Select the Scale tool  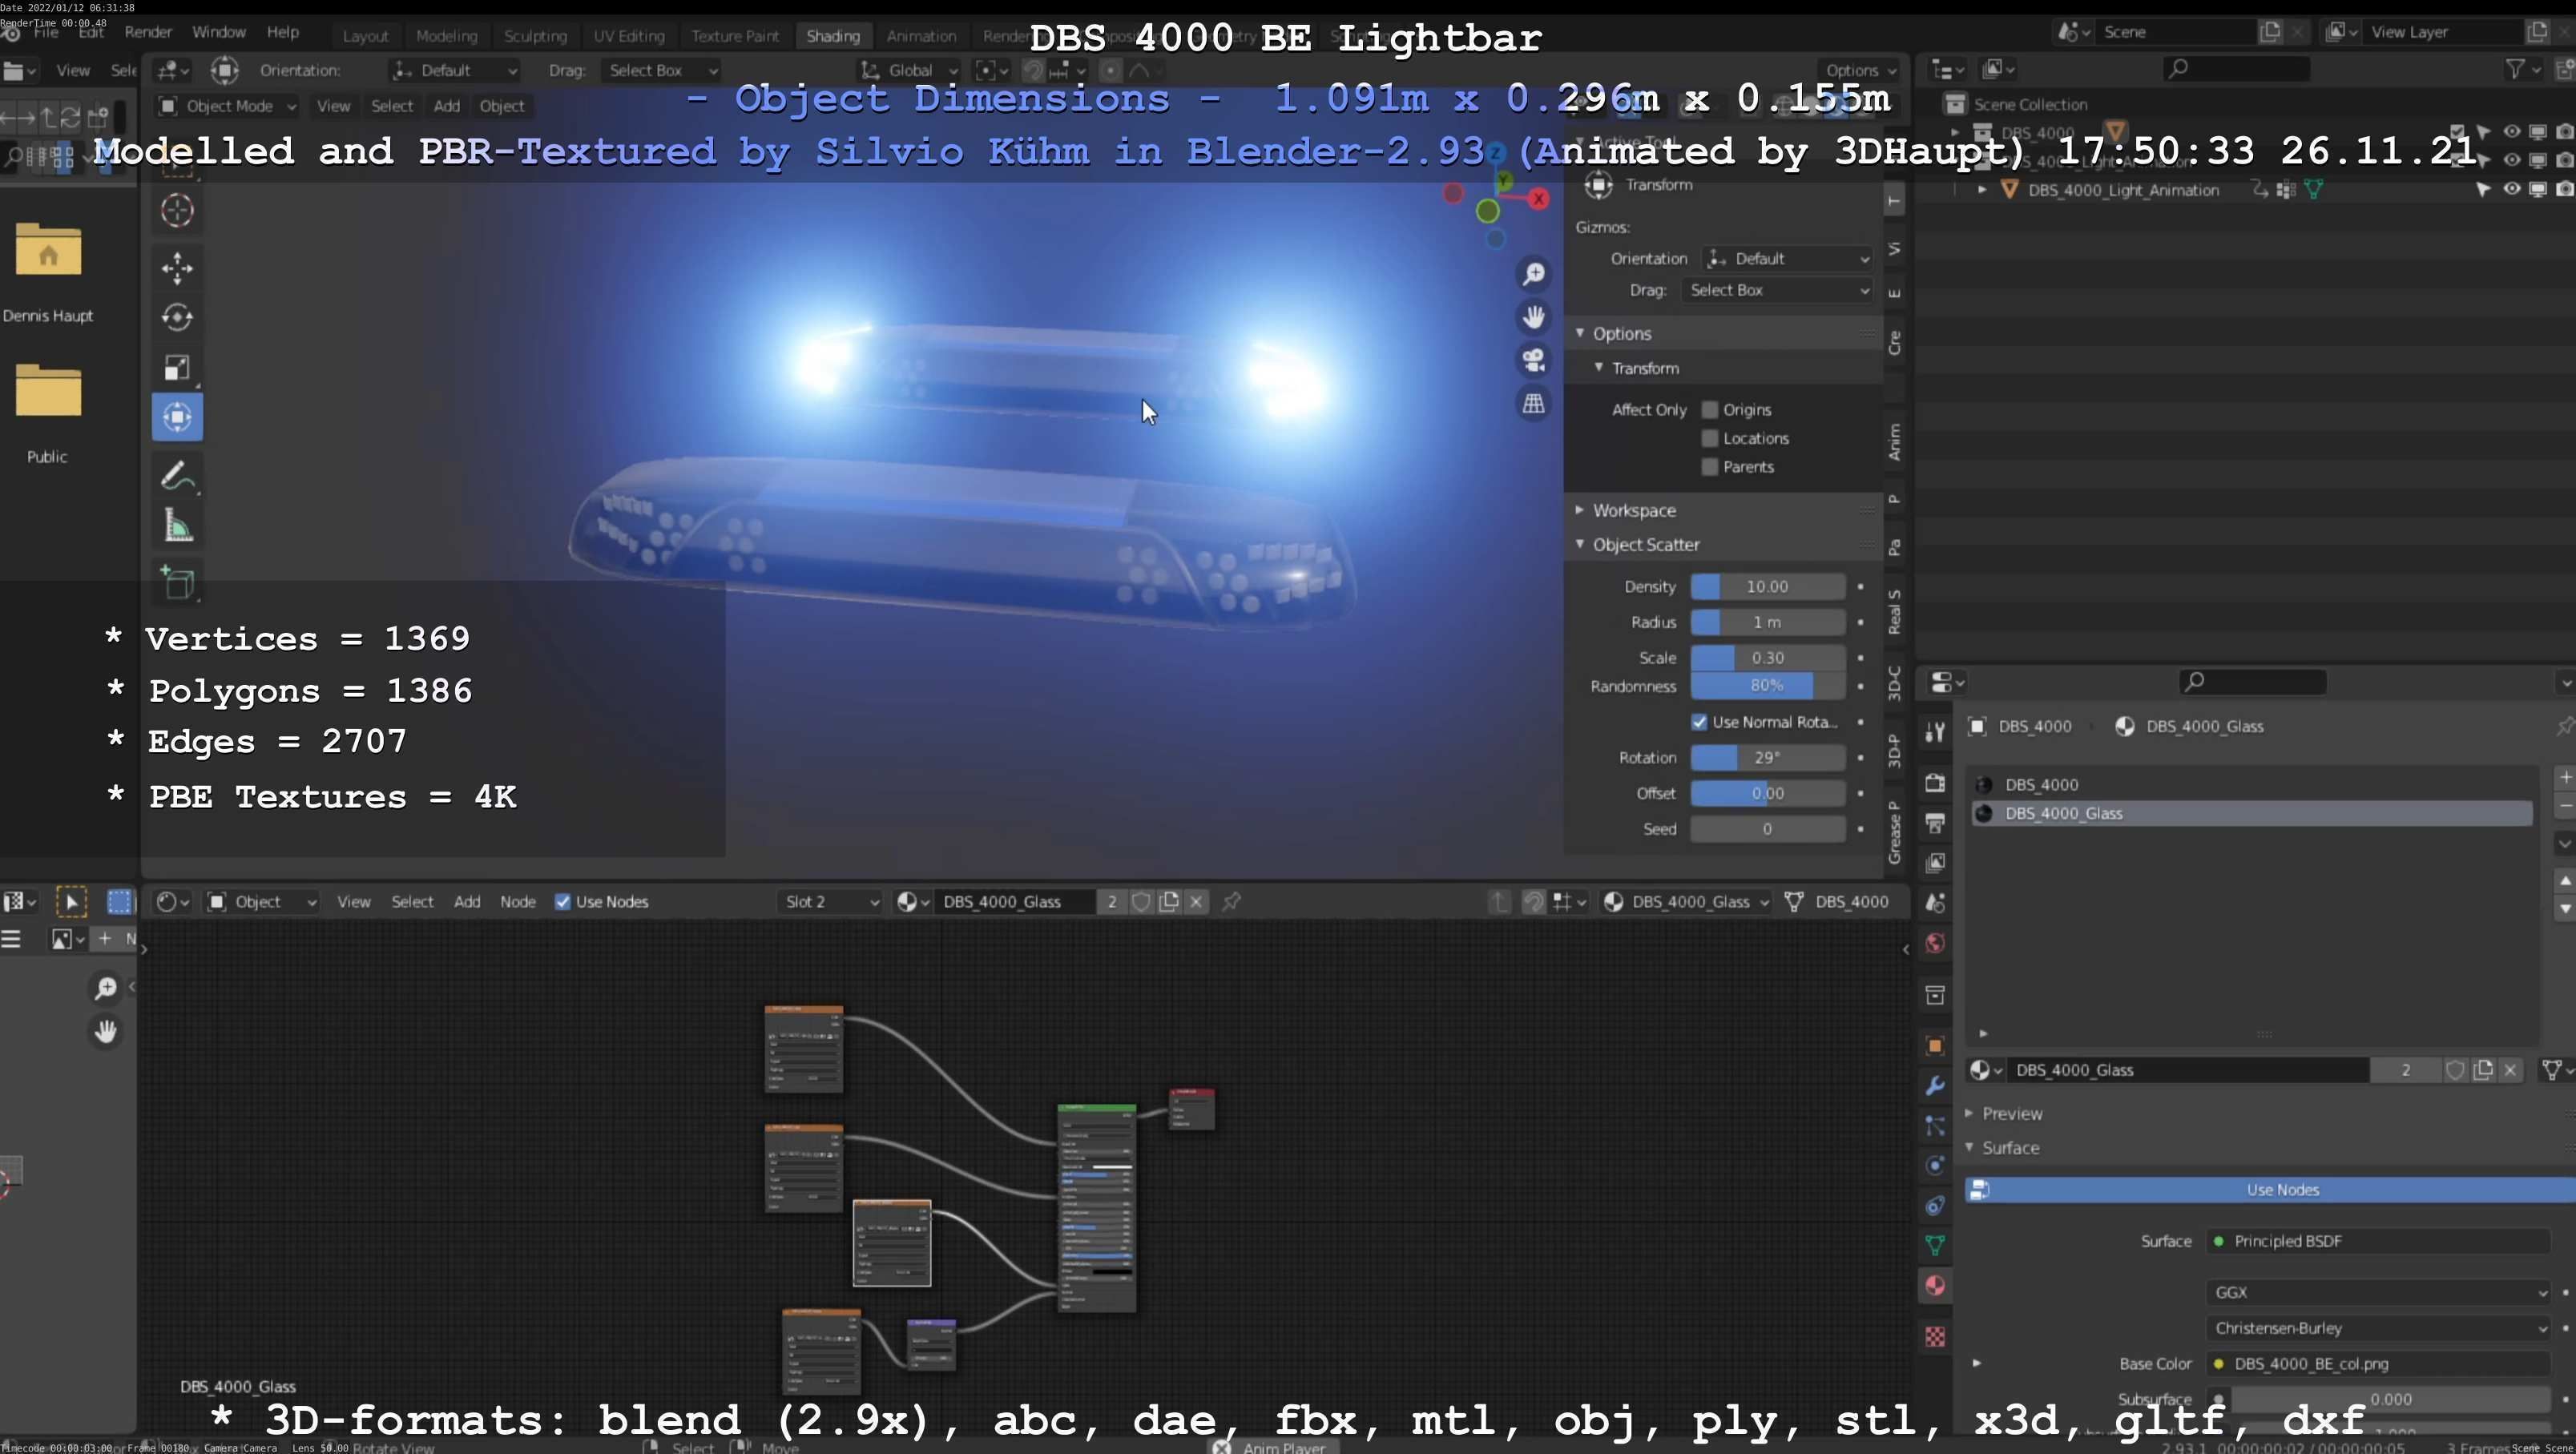coord(177,367)
